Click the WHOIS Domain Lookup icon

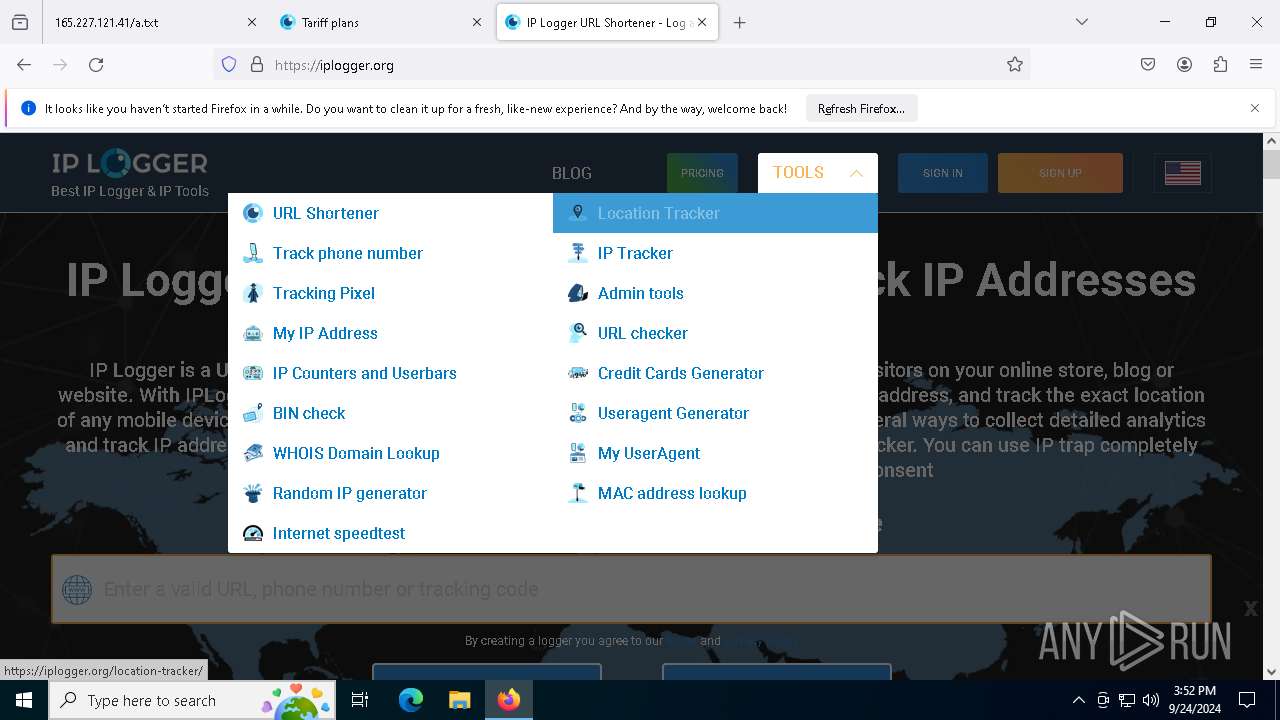pyautogui.click(x=253, y=453)
